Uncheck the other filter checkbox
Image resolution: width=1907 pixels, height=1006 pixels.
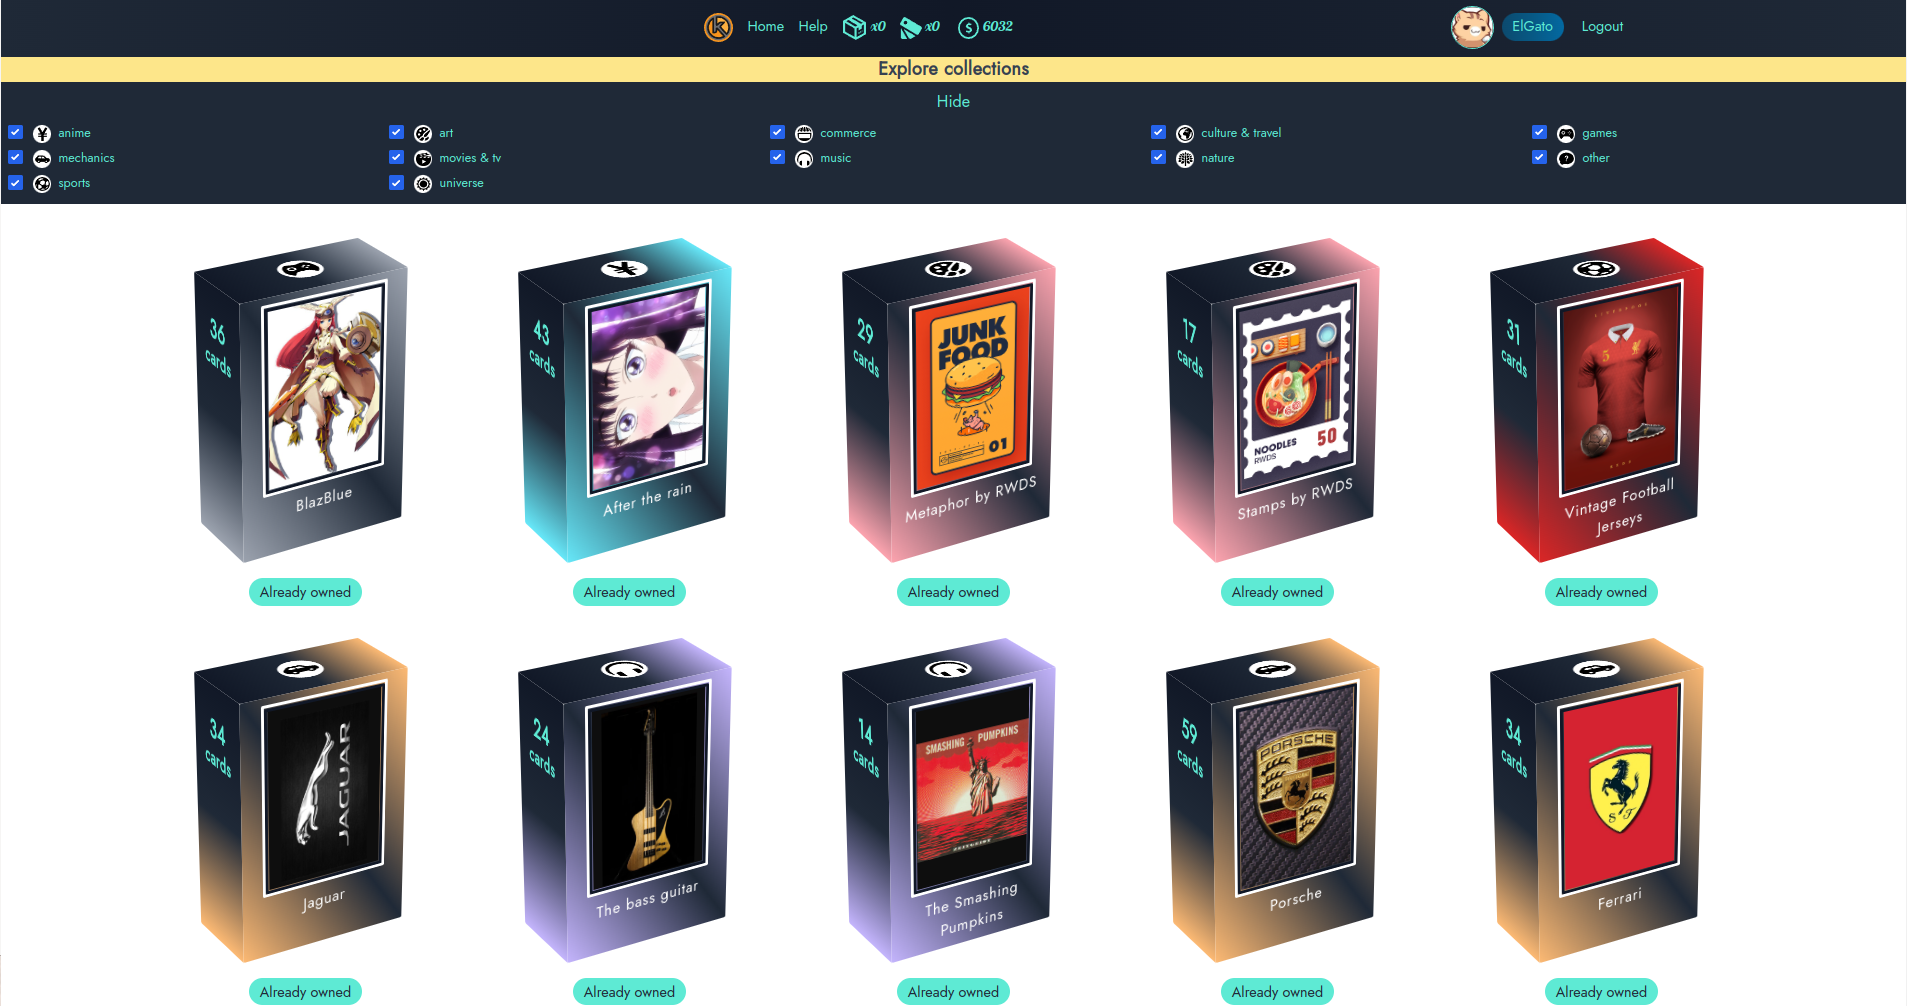(1539, 157)
